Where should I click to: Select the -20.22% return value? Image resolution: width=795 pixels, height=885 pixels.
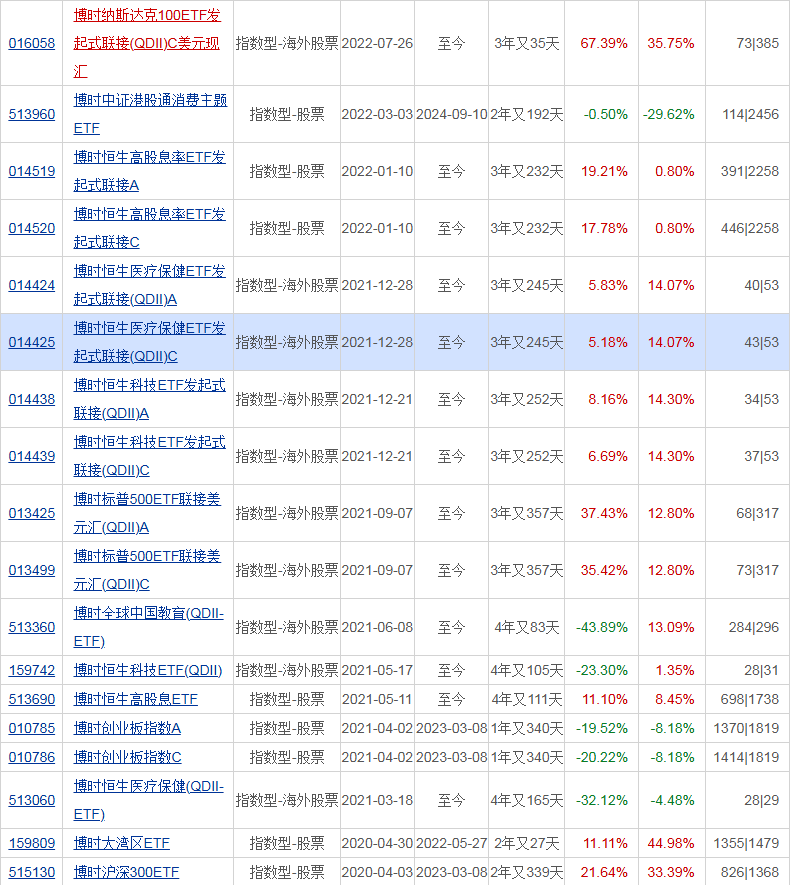click(x=601, y=757)
